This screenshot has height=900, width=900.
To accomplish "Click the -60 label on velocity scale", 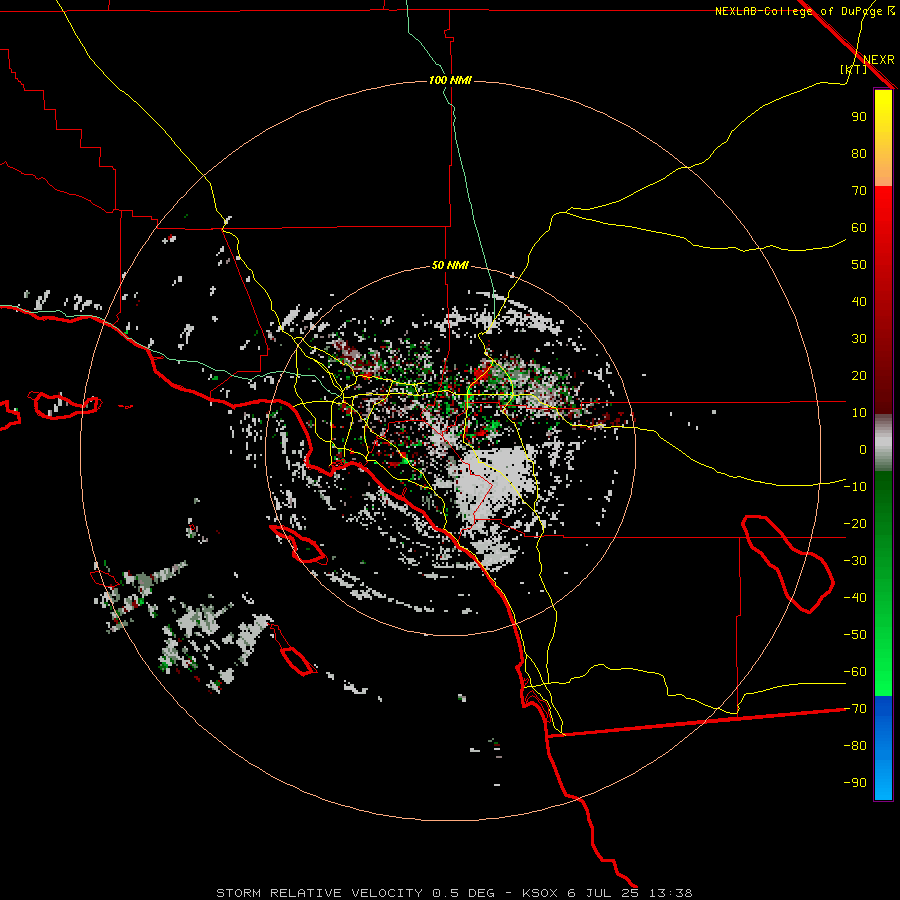I will [x=855, y=672].
